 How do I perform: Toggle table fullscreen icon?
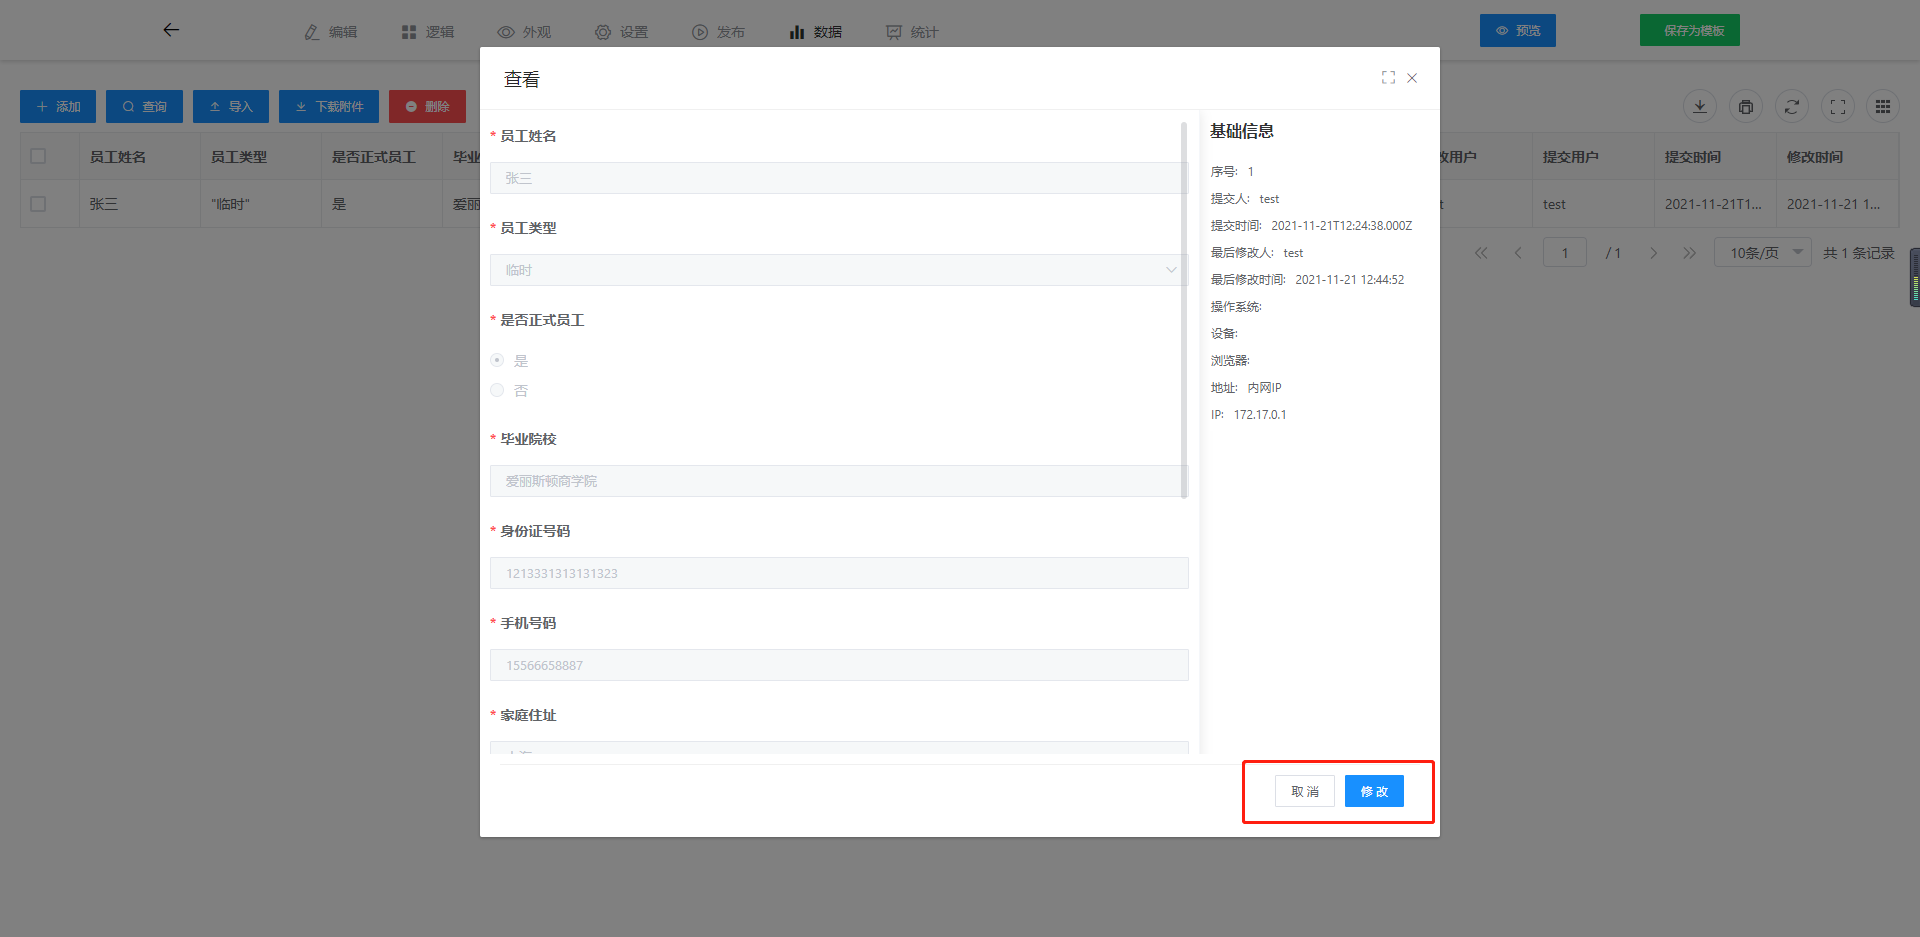click(1838, 107)
